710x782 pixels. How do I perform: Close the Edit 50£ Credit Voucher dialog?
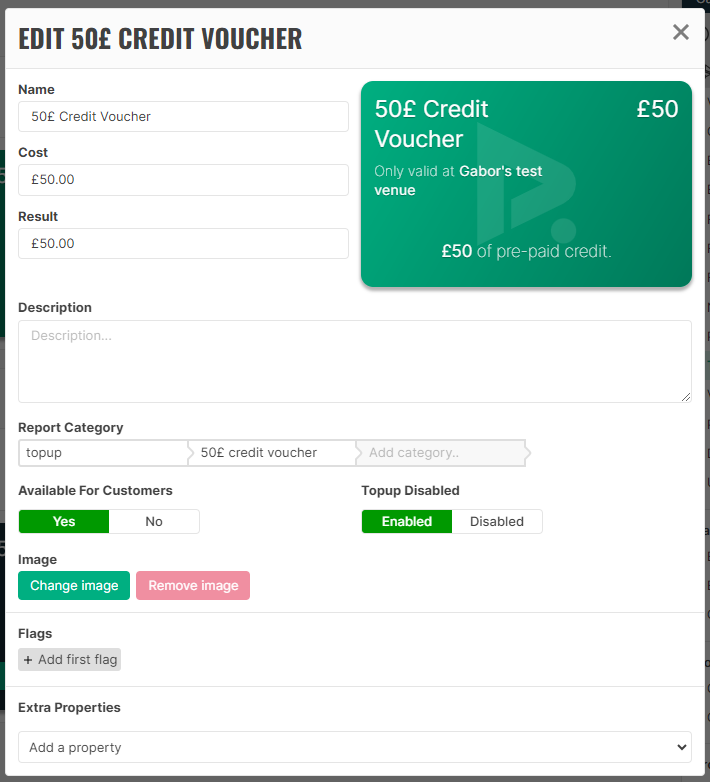681,32
